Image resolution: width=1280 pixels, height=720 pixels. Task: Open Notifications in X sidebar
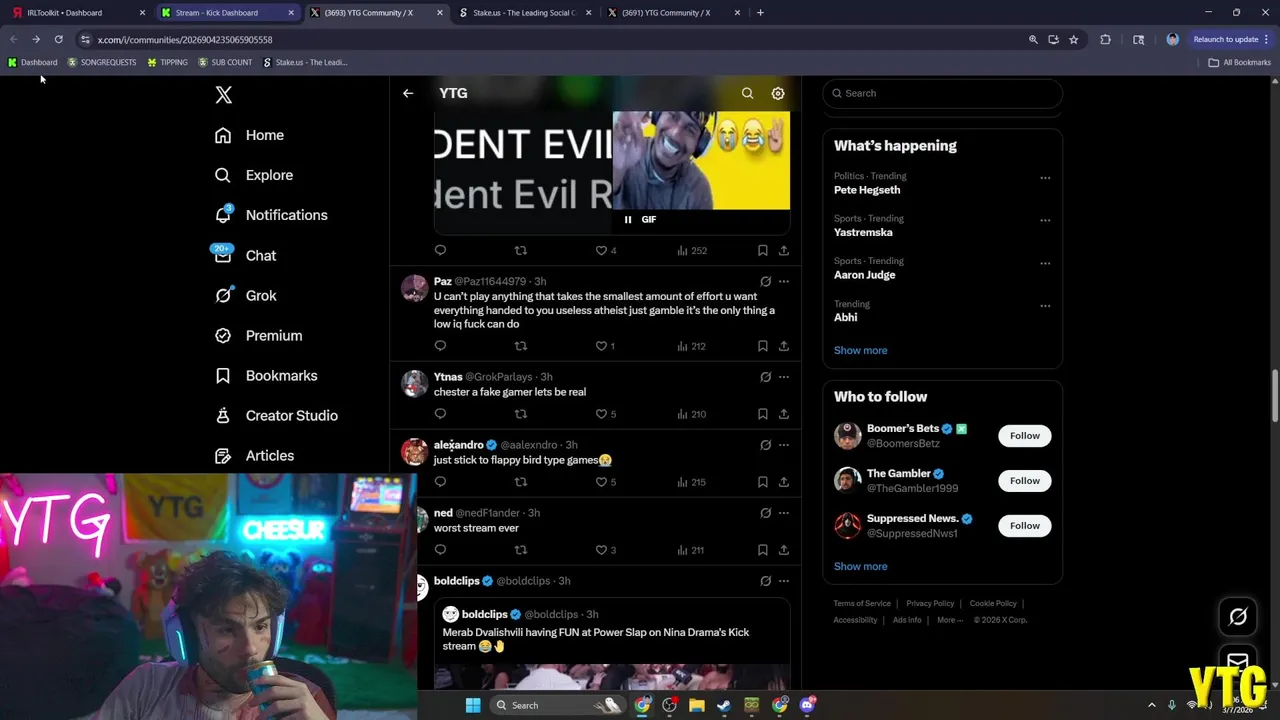coord(271,215)
